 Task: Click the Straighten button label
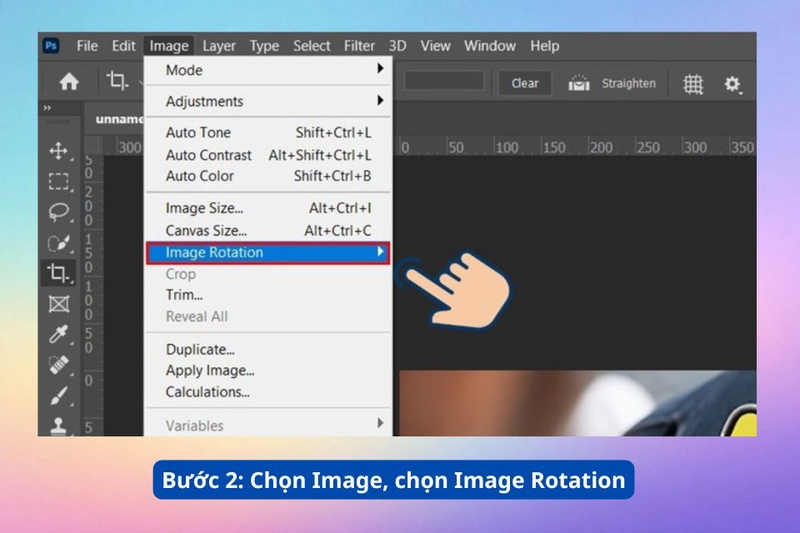[x=629, y=84]
